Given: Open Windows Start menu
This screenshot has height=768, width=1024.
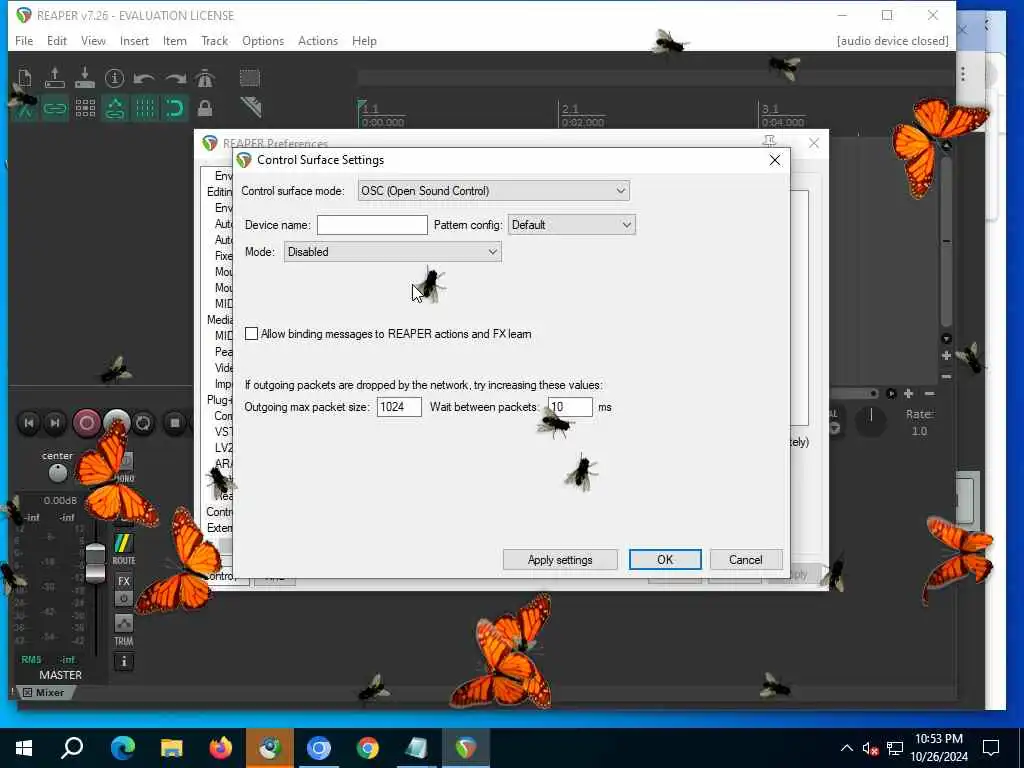Looking at the screenshot, I should pyautogui.click(x=24, y=748).
